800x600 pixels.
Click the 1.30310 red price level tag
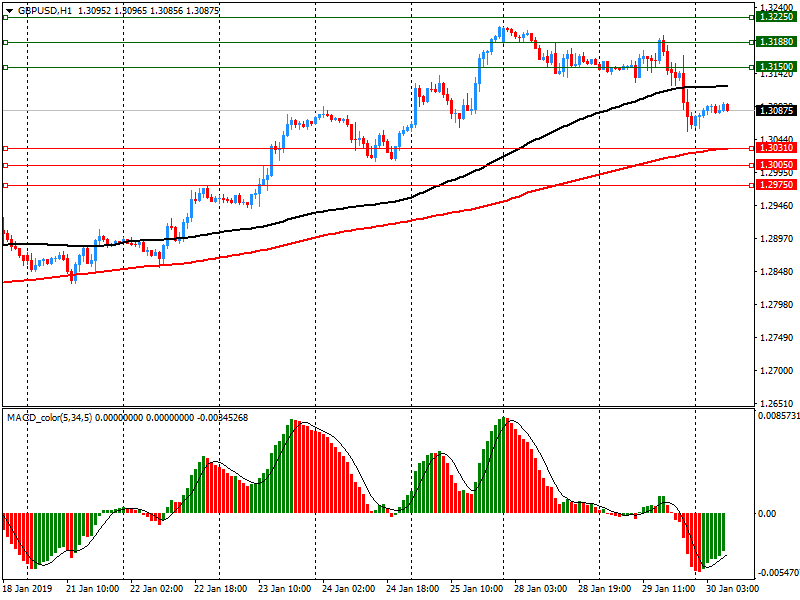[776, 148]
